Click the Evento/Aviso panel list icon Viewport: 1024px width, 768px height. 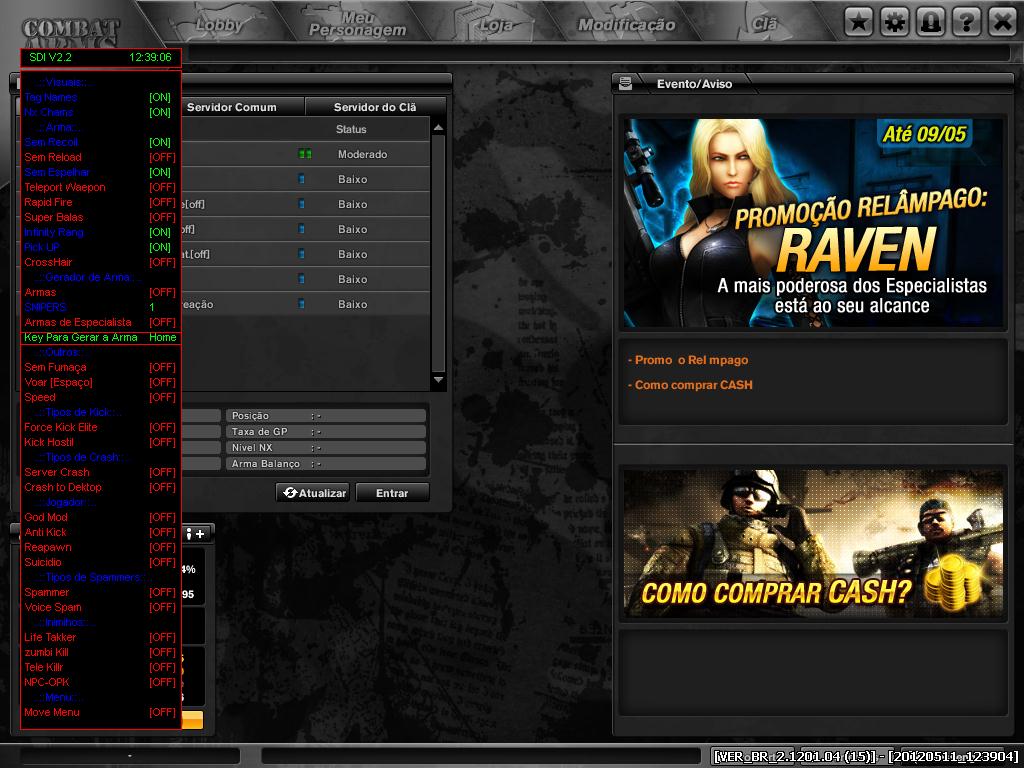tap(626, 84)
